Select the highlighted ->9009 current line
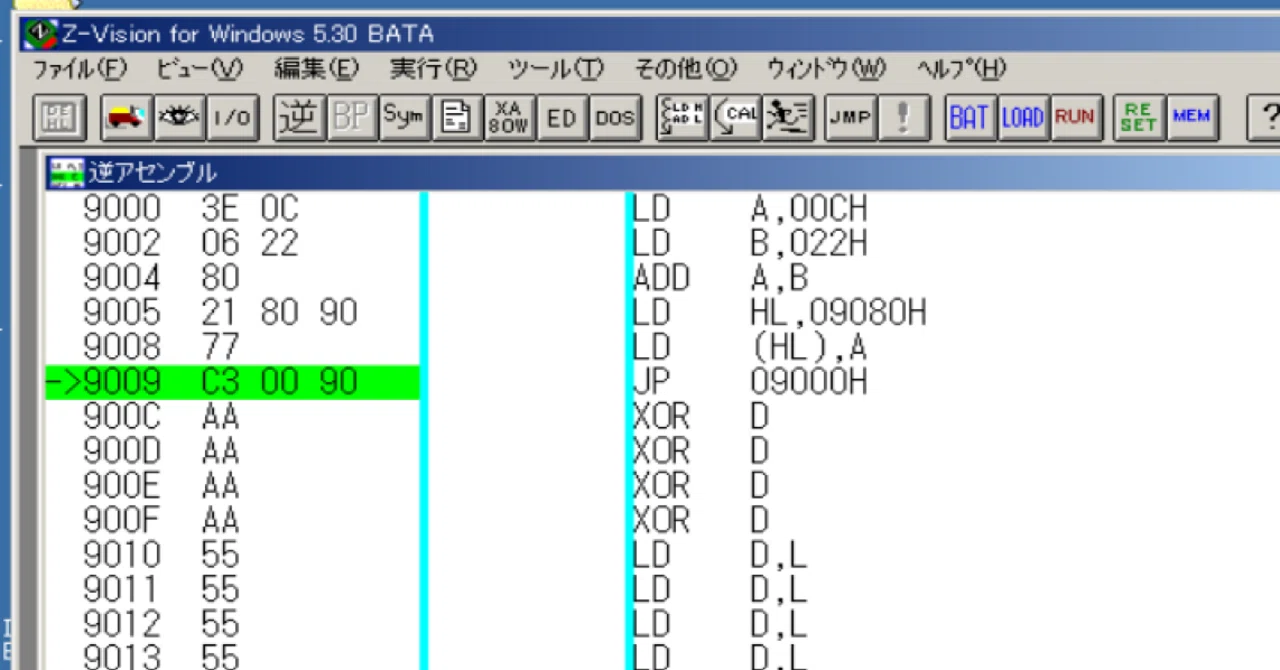1280x670 pixels. [x=232, y=381]
